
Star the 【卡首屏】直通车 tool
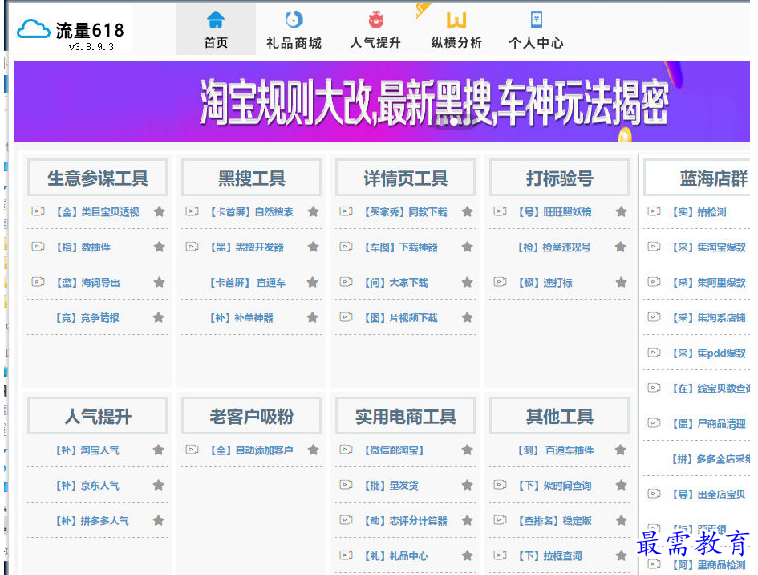[x=313, y=282]
